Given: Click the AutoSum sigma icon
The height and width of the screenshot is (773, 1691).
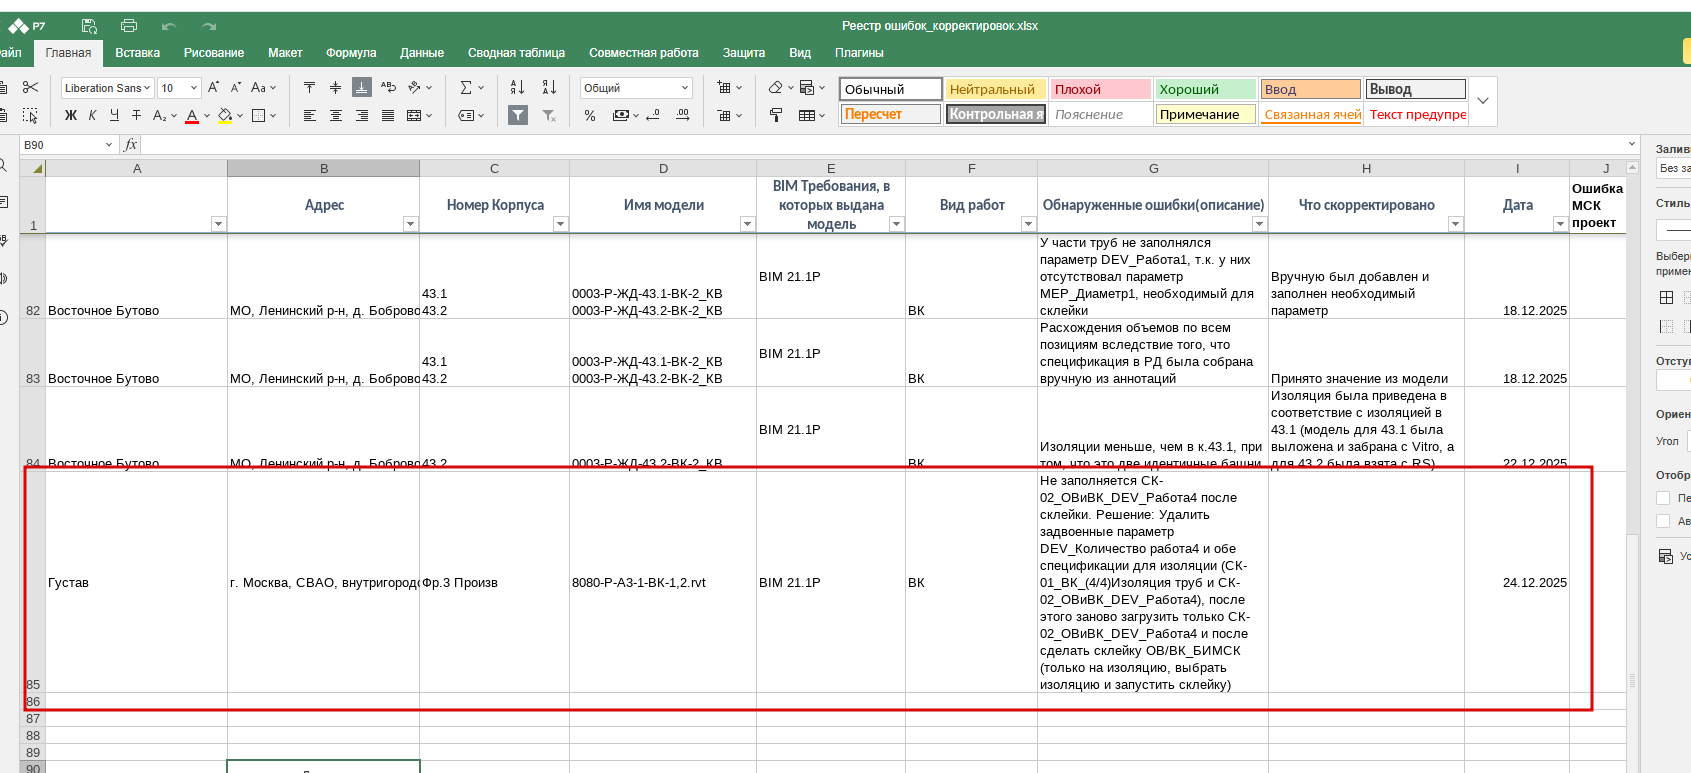Looking at the screenshot, I should pos(466,88).
